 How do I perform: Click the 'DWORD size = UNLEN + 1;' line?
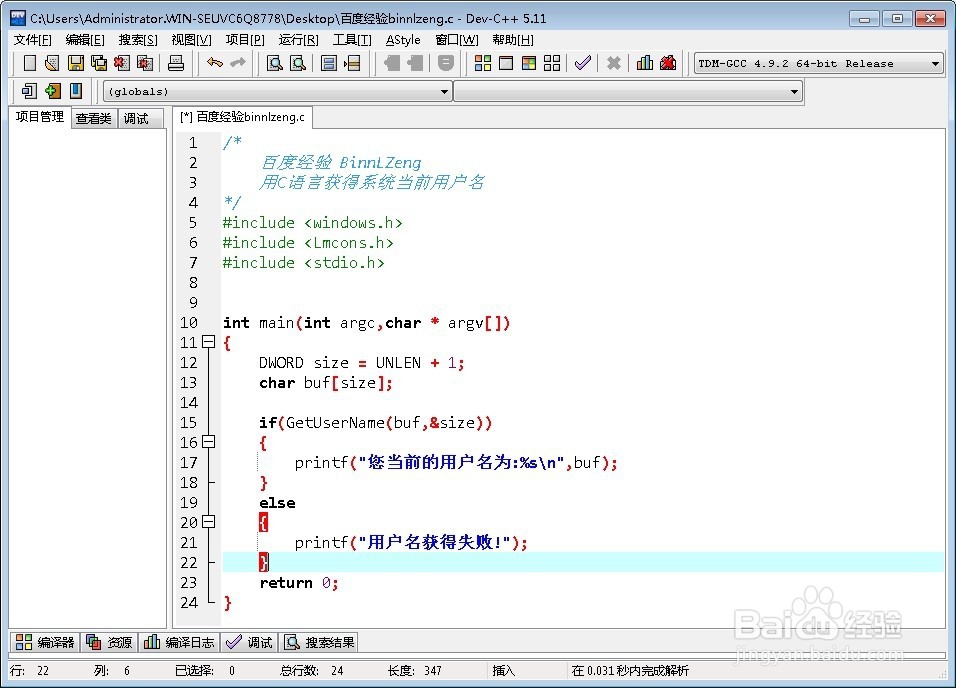pyautogui.click(x=362, y=363)
